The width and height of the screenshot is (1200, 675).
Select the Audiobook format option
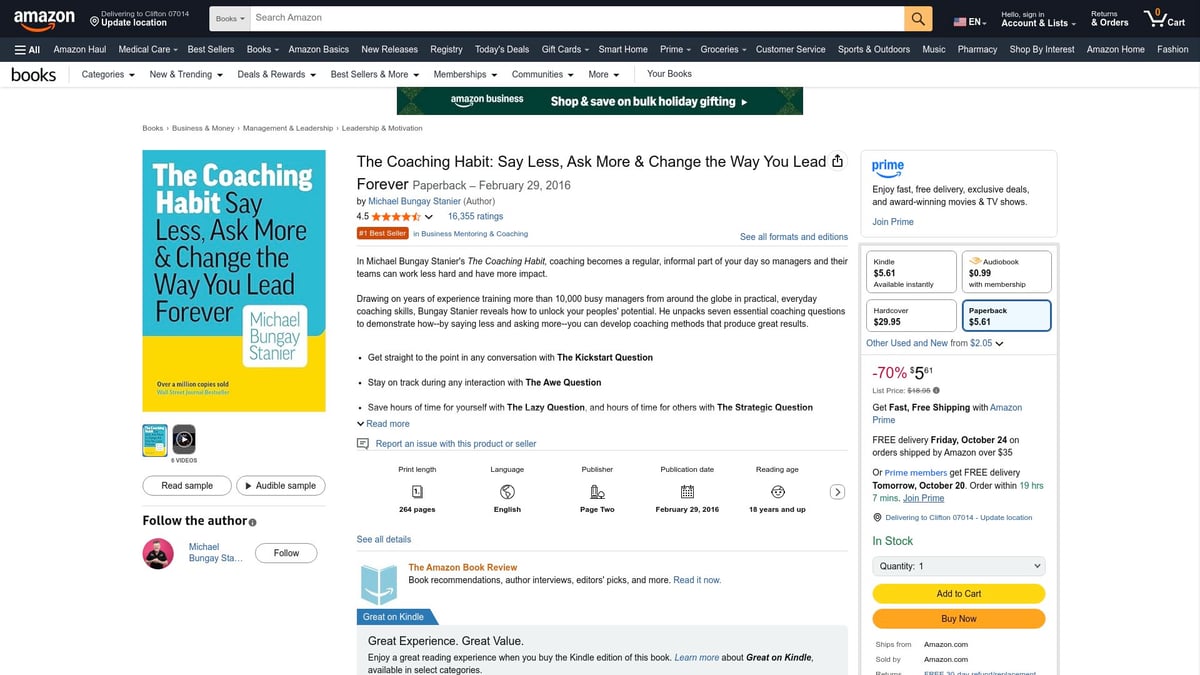1005,272
